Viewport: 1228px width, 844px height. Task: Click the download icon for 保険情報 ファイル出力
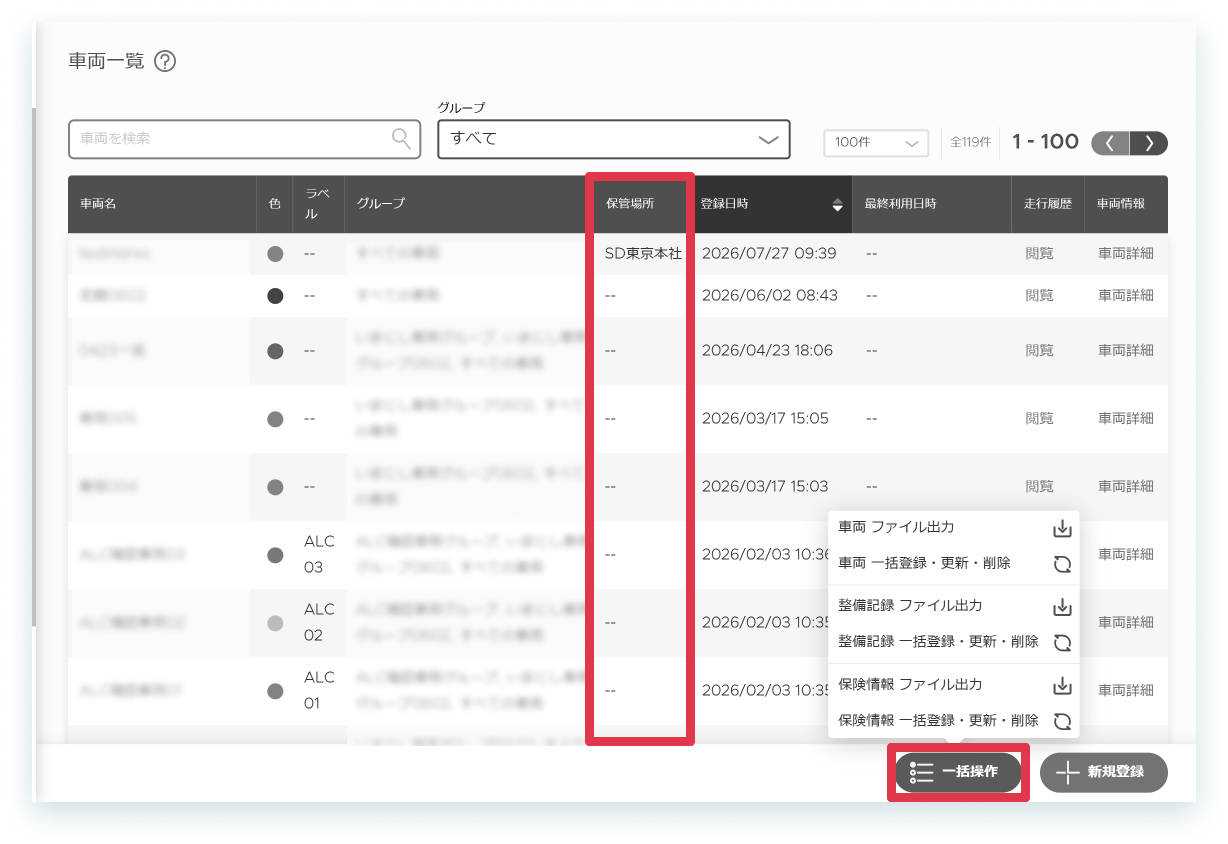(1062, 685)
